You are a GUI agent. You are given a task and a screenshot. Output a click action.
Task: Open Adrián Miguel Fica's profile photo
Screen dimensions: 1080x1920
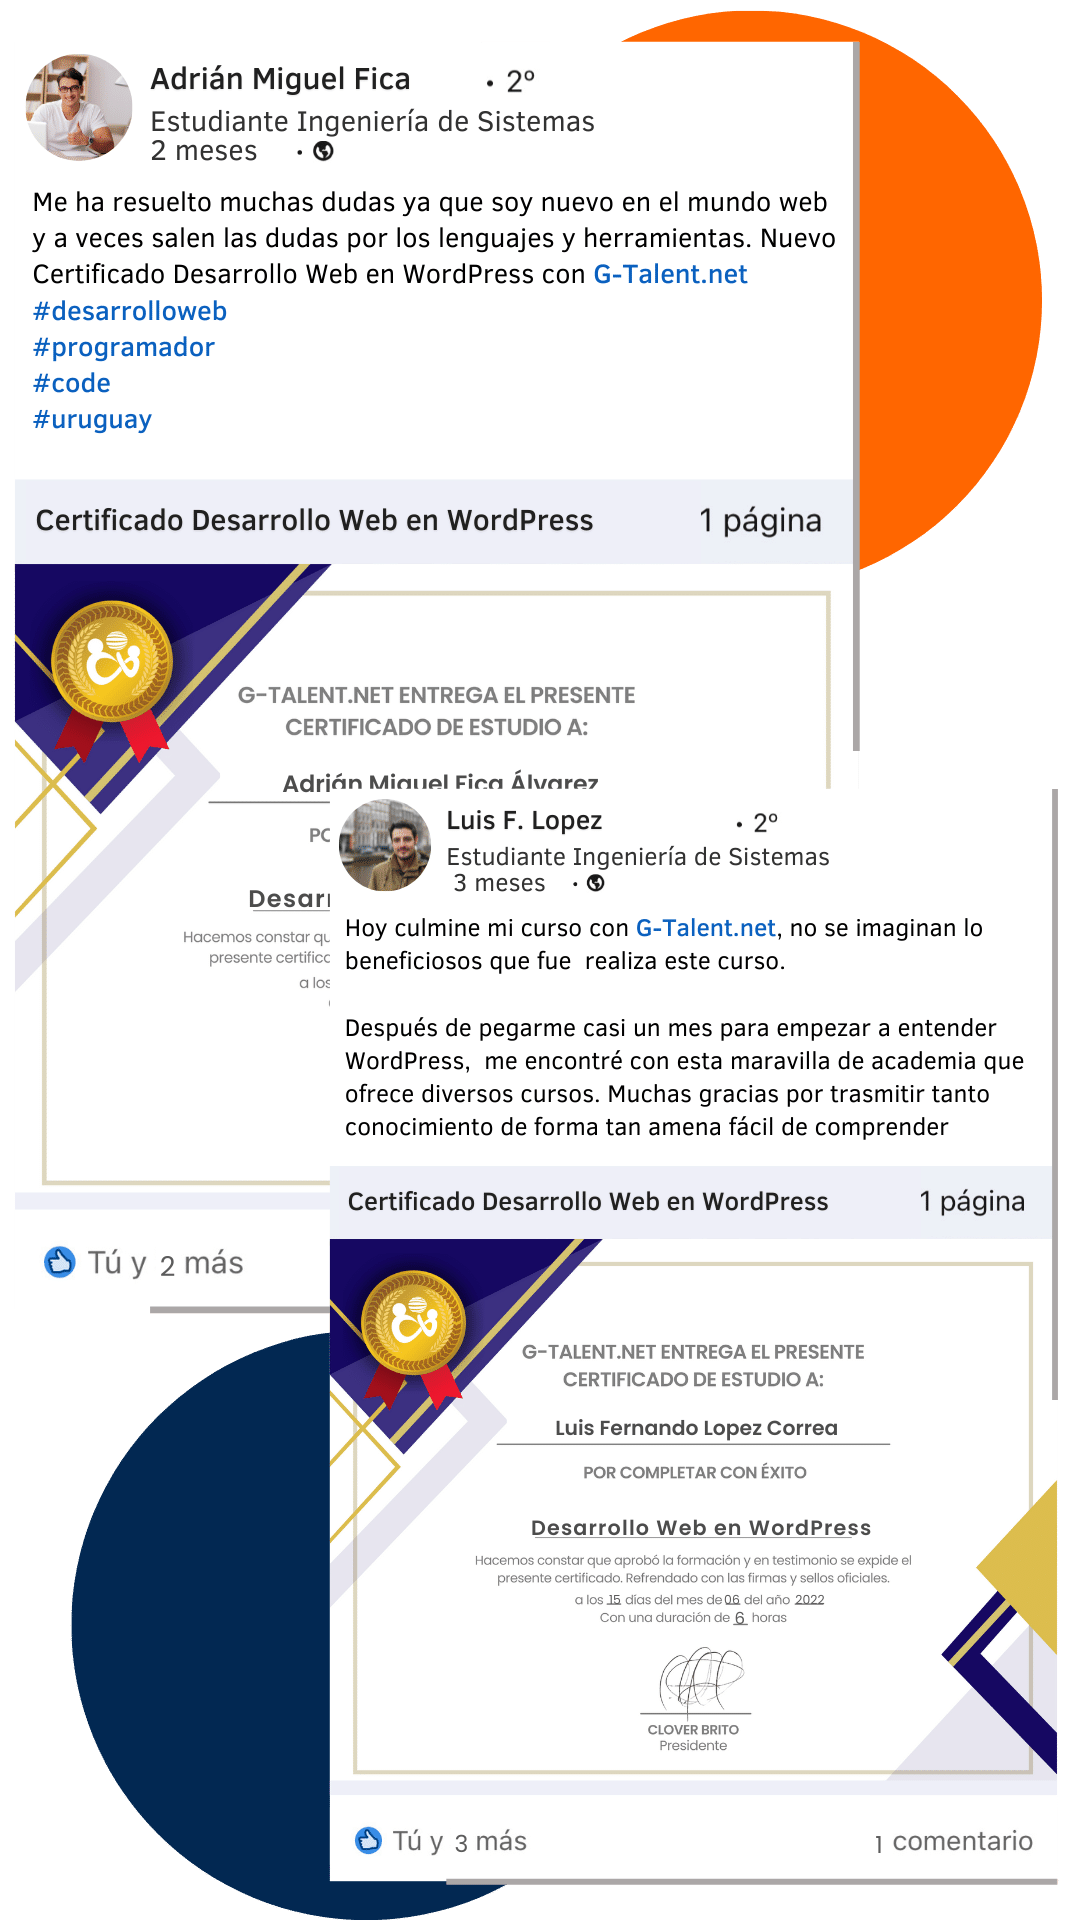[78, 107]
